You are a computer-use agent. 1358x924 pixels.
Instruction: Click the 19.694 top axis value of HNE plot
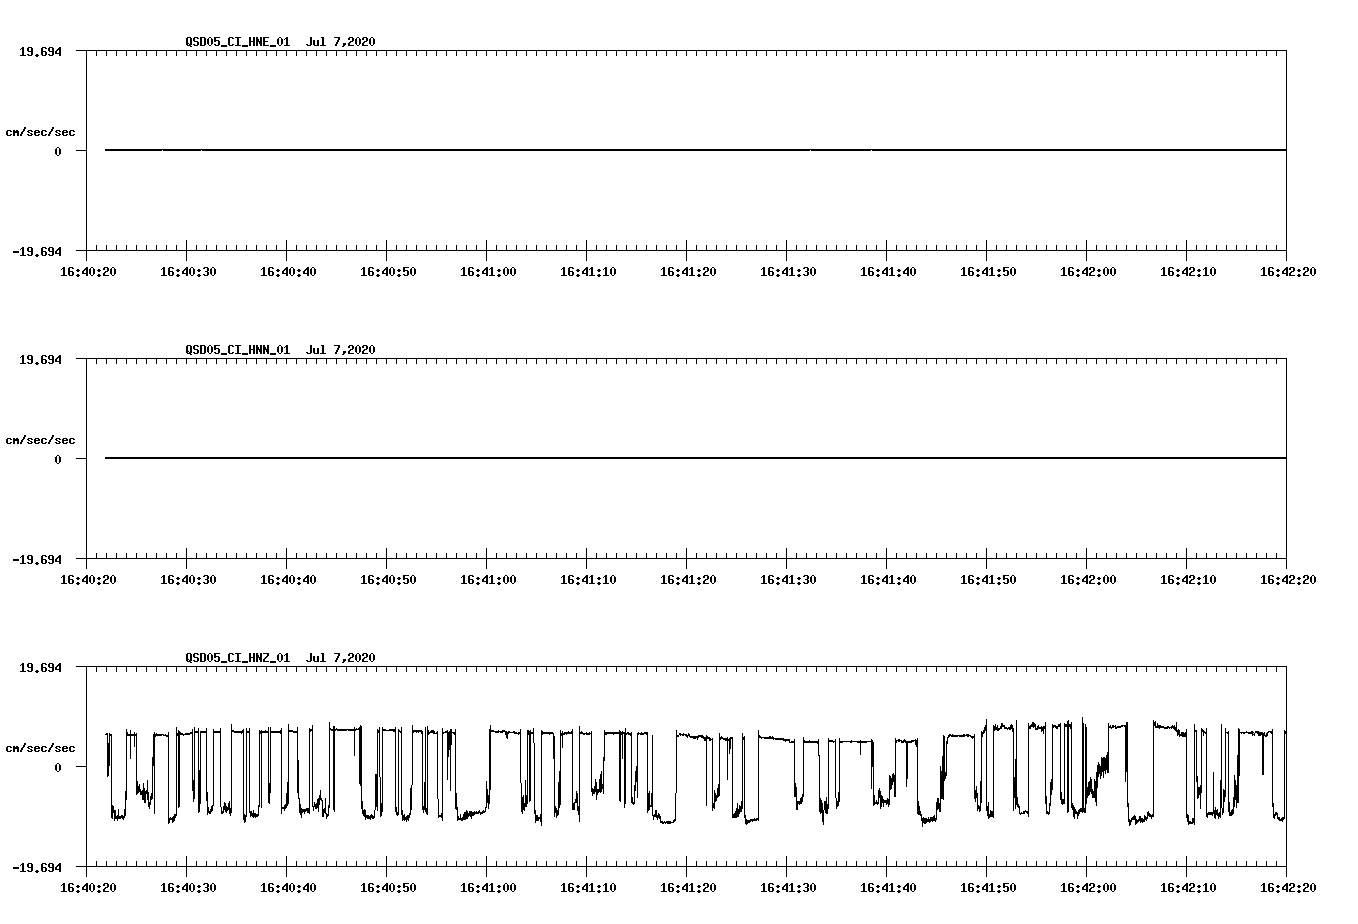point(40,51)
